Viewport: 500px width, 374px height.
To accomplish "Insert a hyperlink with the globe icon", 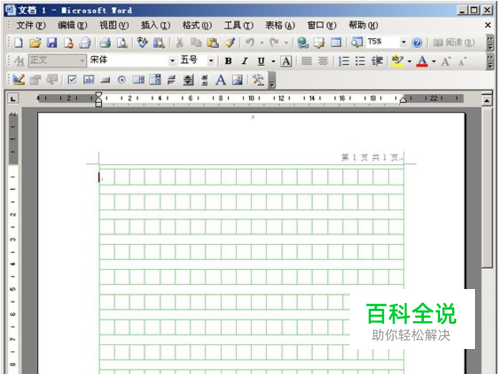I will point(303,43).
